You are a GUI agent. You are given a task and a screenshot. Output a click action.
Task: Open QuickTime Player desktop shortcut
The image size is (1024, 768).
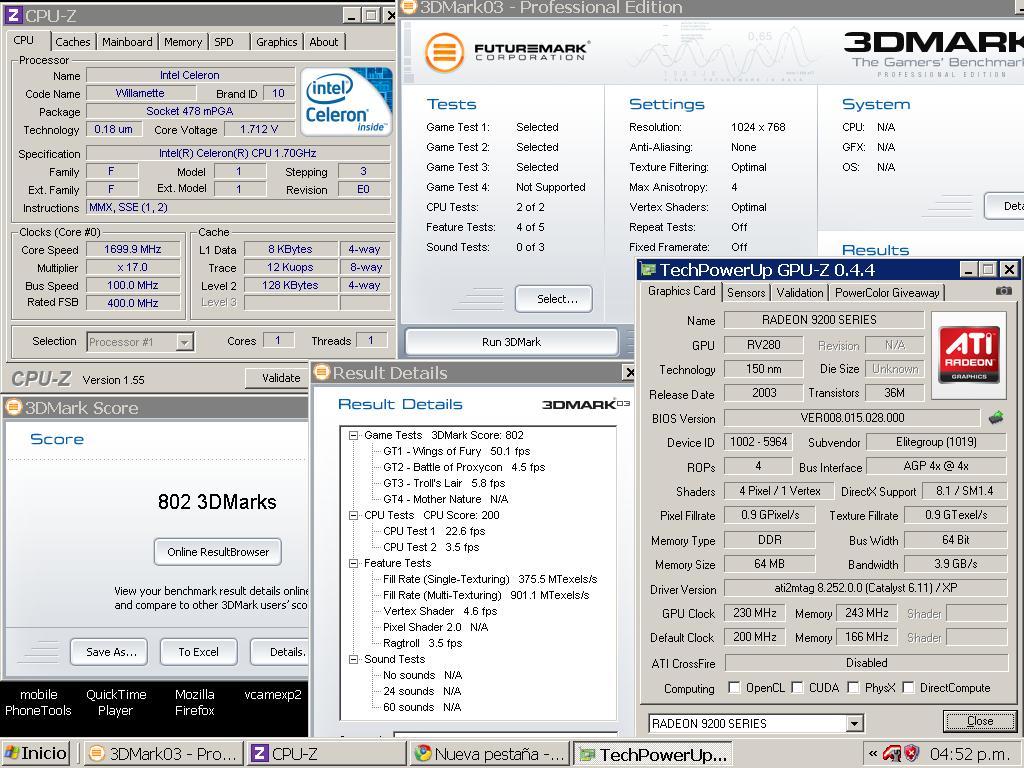(x=116, y=703)
